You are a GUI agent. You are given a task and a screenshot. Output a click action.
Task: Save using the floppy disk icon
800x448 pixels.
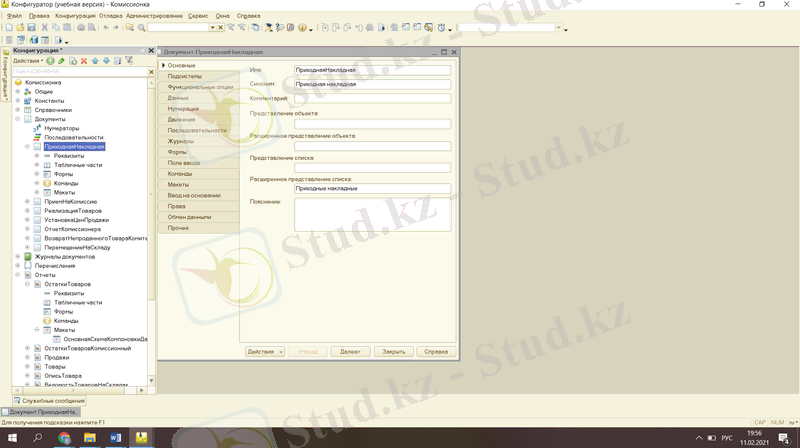point(32,28)
